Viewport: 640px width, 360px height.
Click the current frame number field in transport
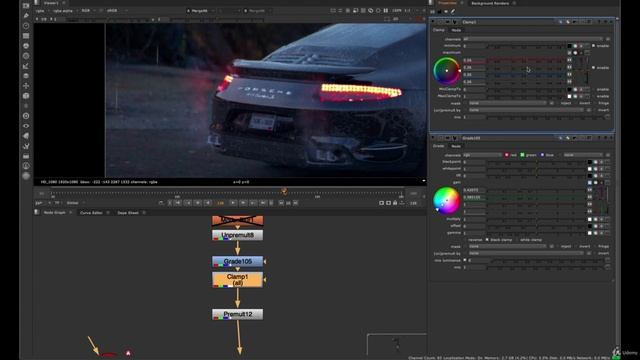point(220,203)
